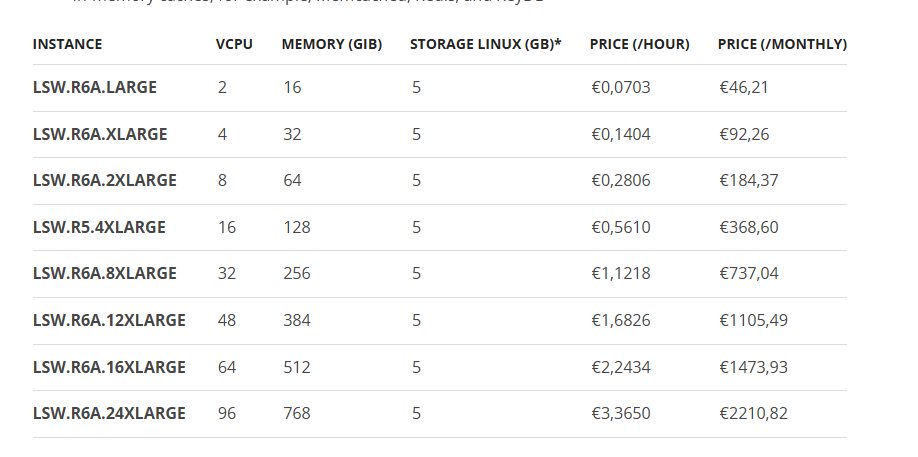Image resolution: width=918 pixels, height=457 pixels.
Task: Click the LSW.R6A.LARGE instance name
Action: tap(95, 87)
